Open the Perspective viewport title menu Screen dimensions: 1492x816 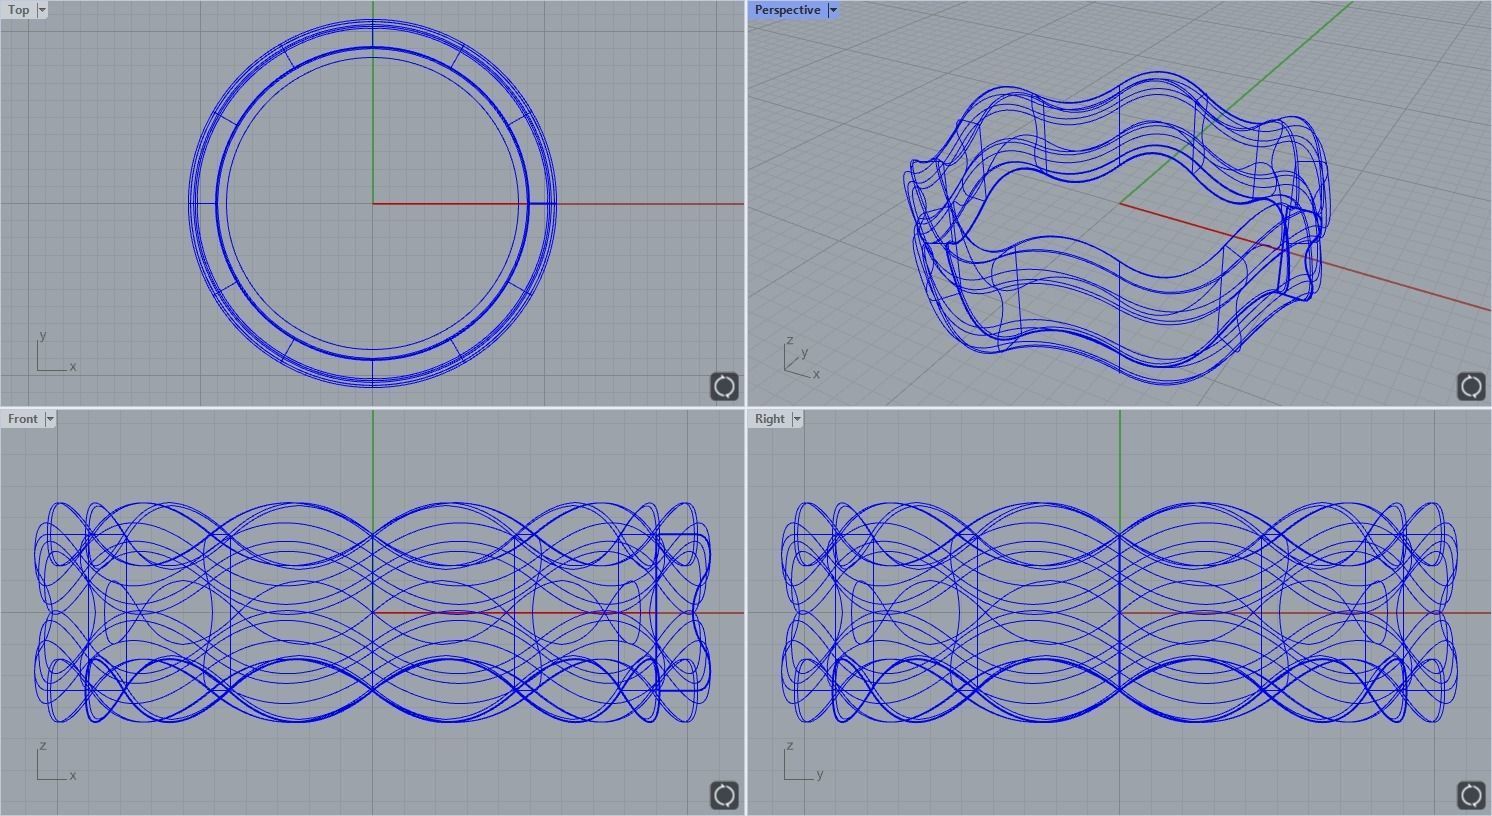(787, 10)
